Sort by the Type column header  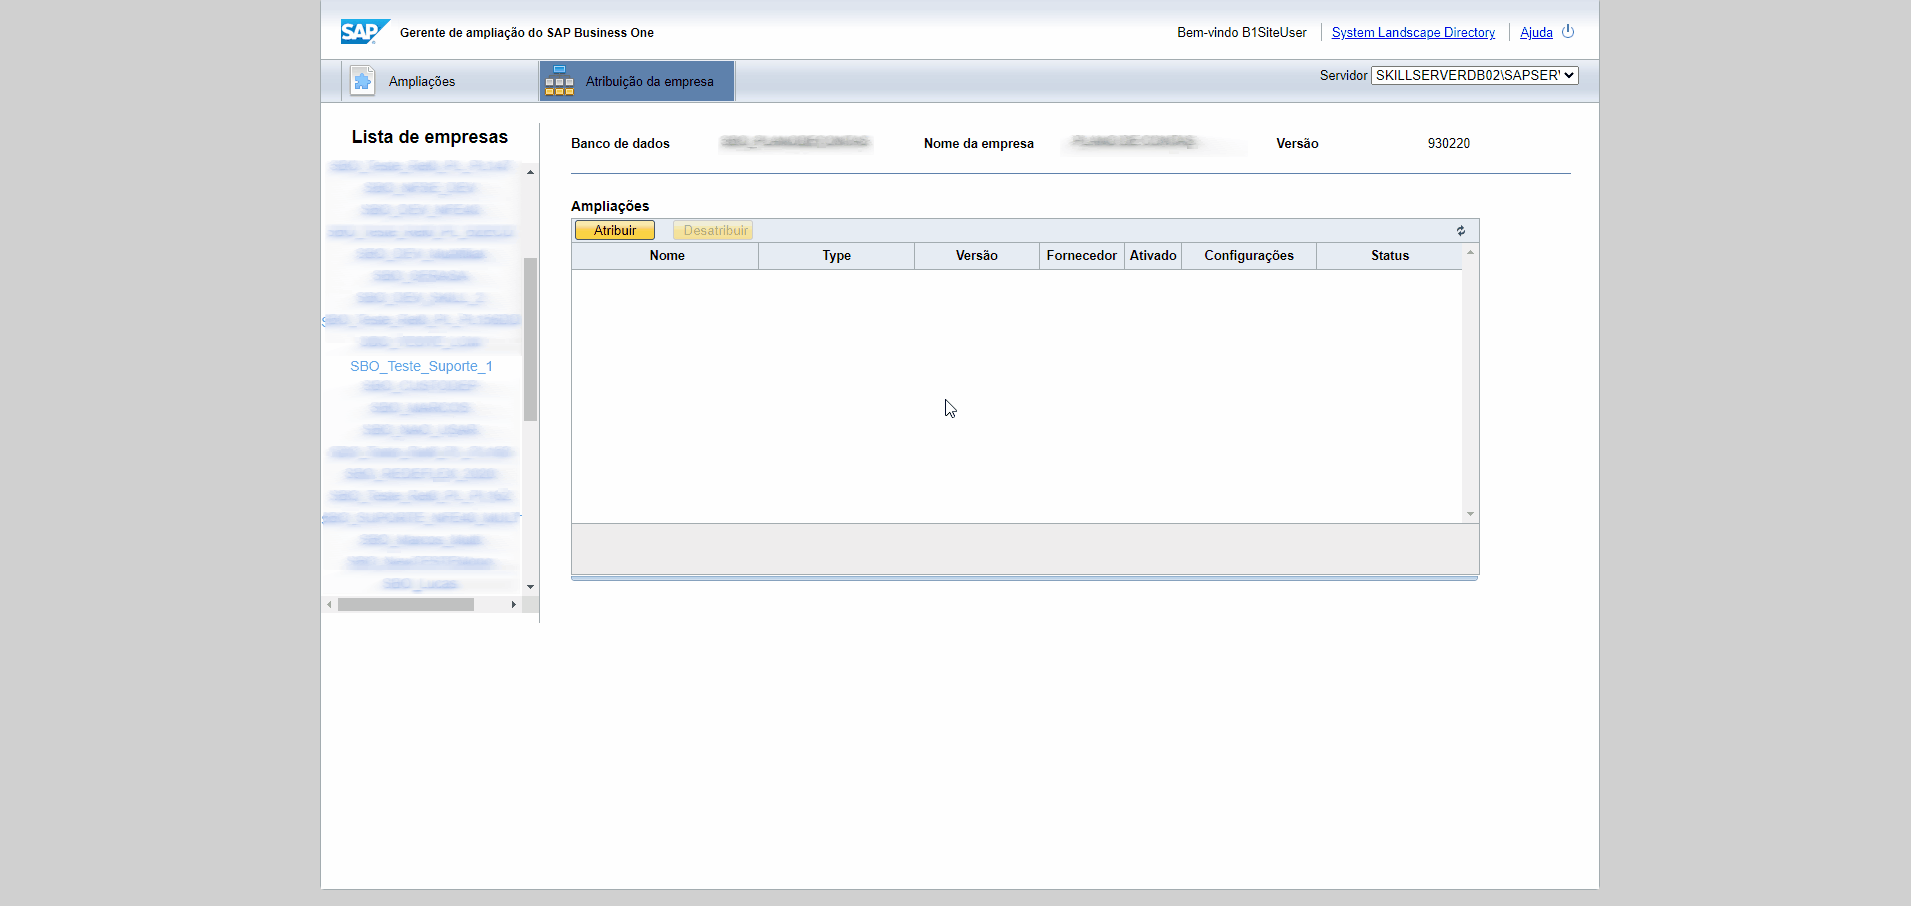[836, 255]
